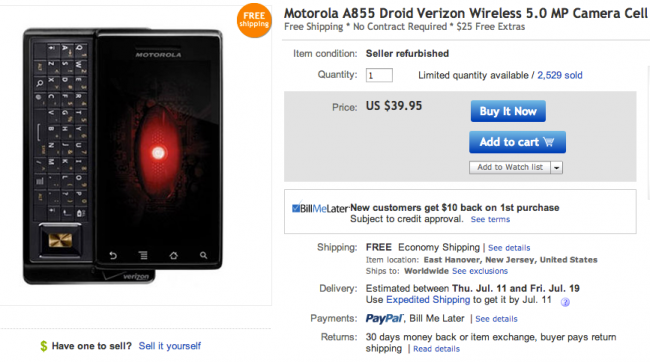
Task: Open payments See details link
Action: 496,319
